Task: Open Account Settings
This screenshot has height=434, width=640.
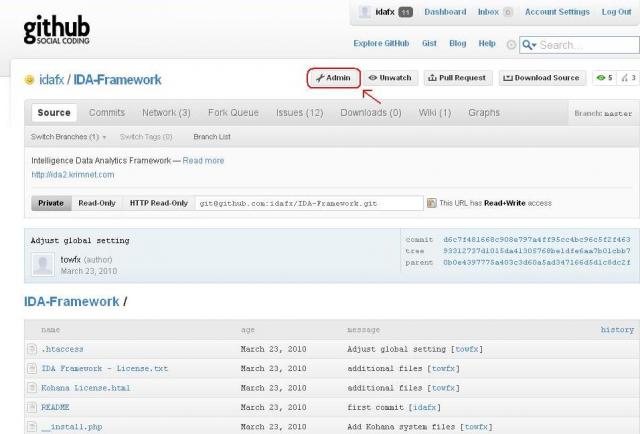Action: [557, 12]
